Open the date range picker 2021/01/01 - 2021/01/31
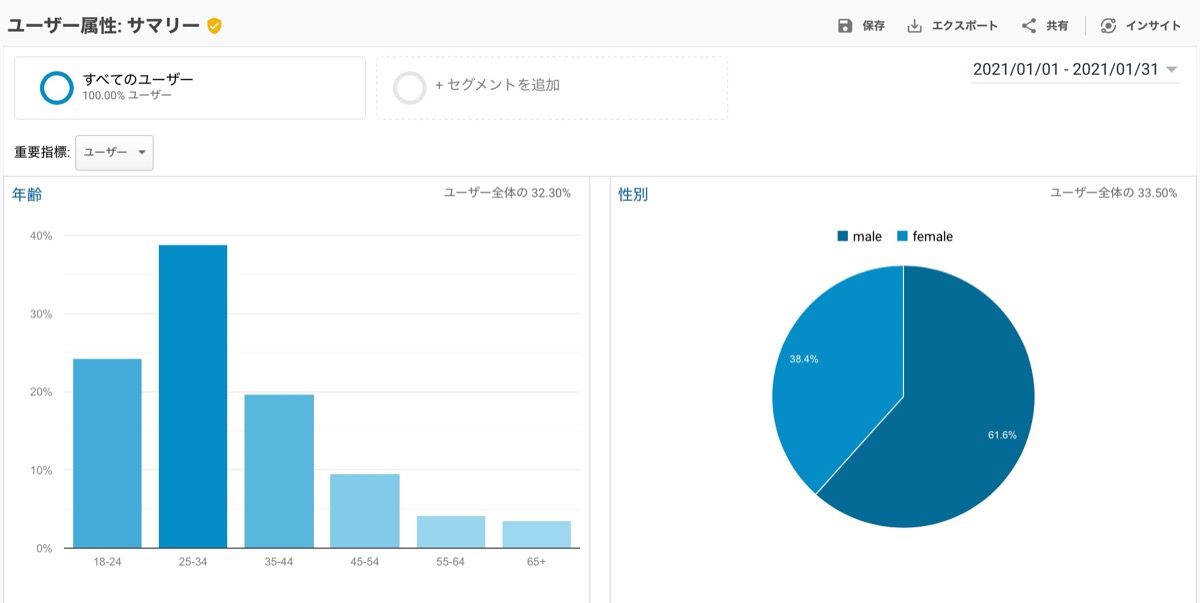 pos(1075,70)
